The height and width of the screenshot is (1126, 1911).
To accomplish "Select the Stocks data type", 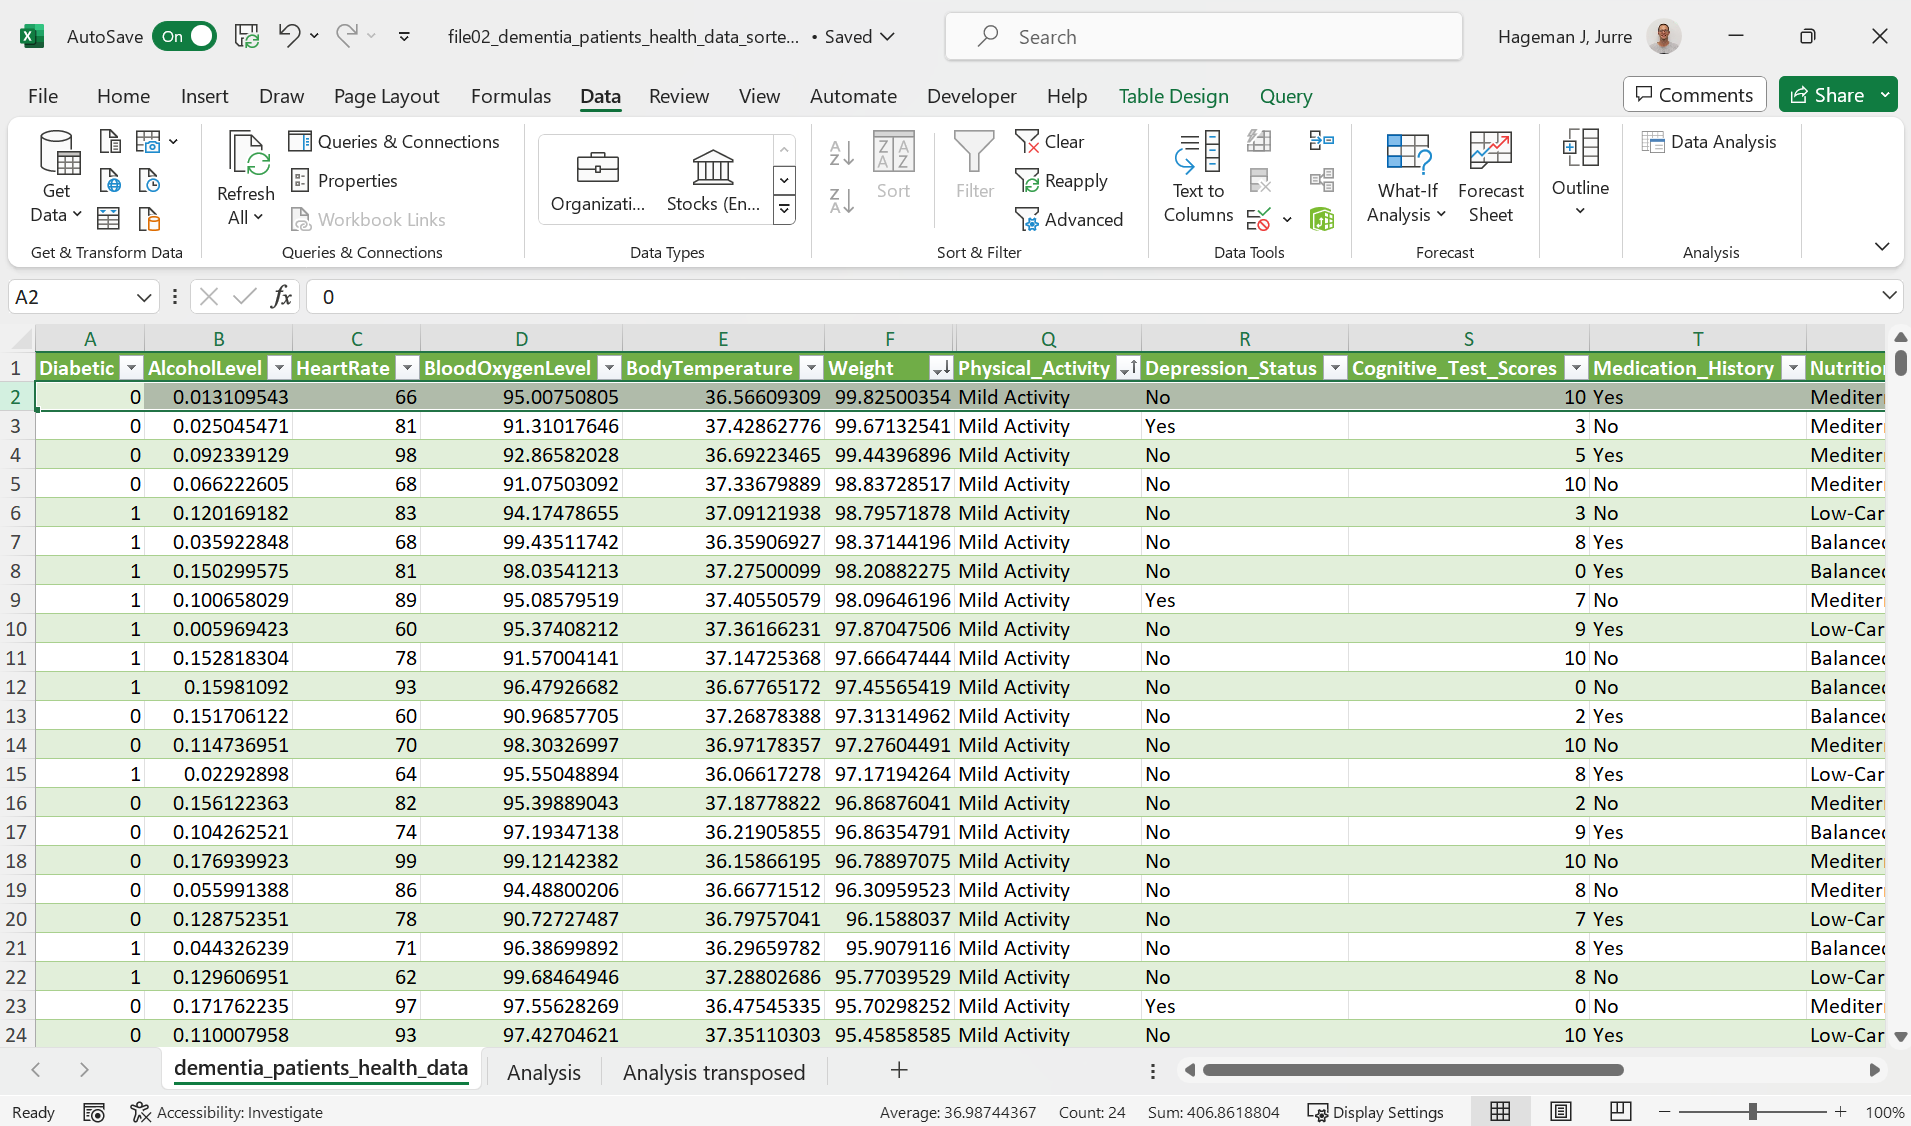I will [x=713, y=180].
